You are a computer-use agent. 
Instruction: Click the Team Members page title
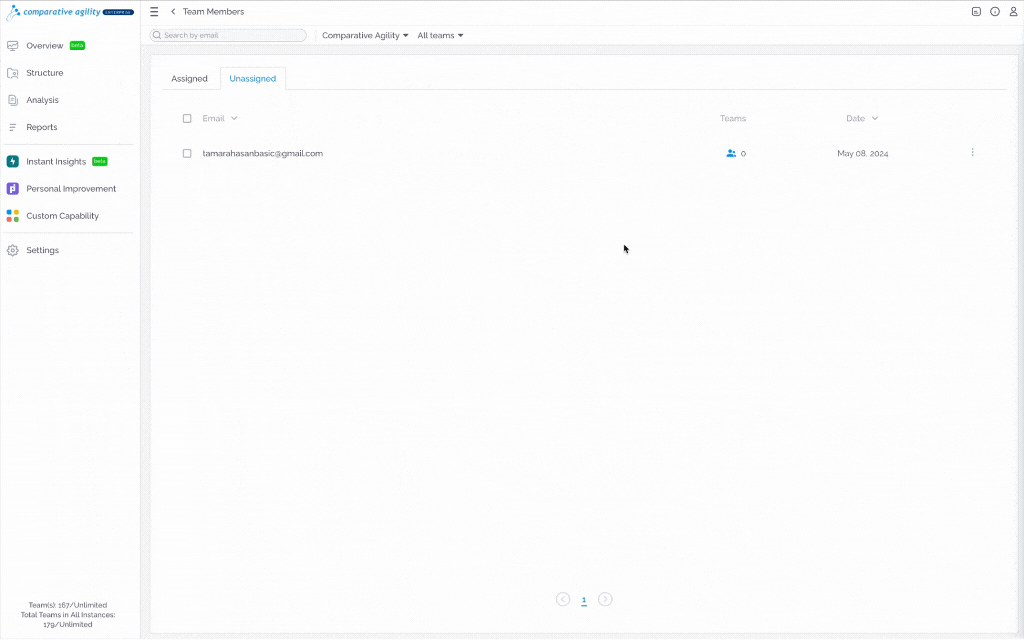214,12
